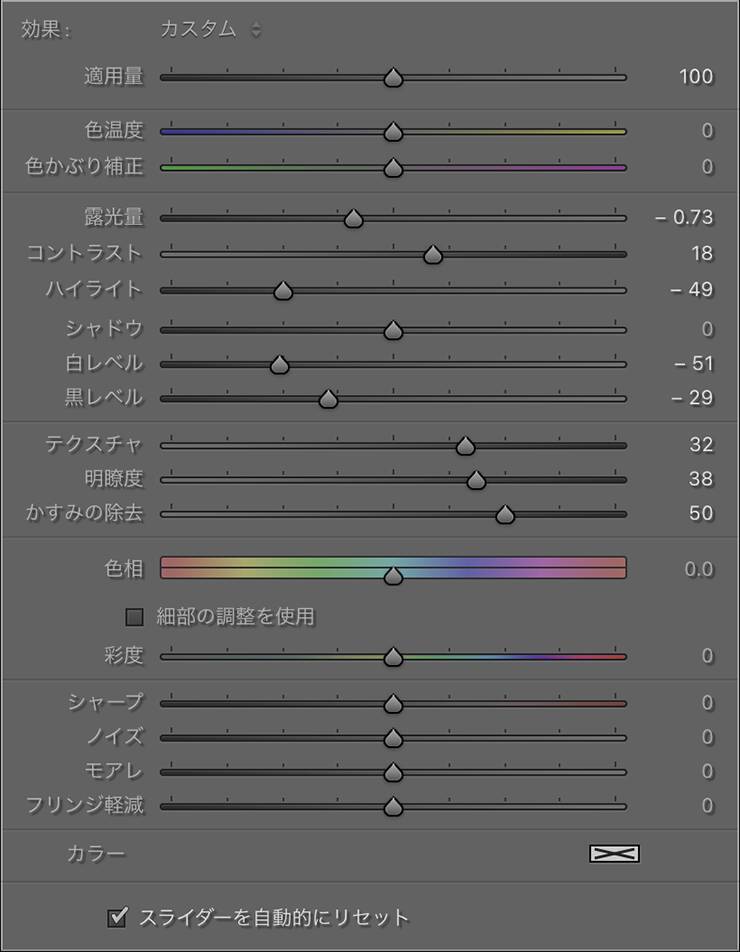The height and width of the screenshot is (952, 740).
Task: Click the 色温度 slider handle
Action: tap(393, 132)
